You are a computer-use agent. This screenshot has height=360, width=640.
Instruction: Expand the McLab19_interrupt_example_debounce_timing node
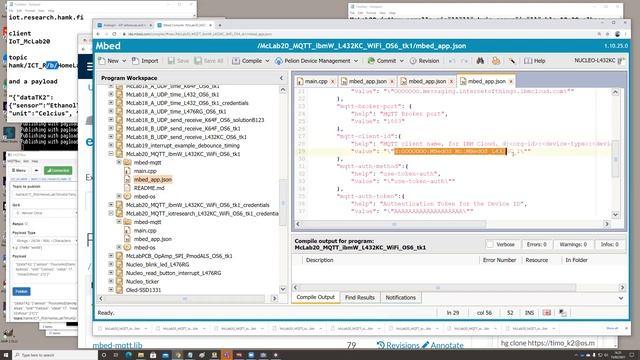pyautogui.click(x=111, y=145)
